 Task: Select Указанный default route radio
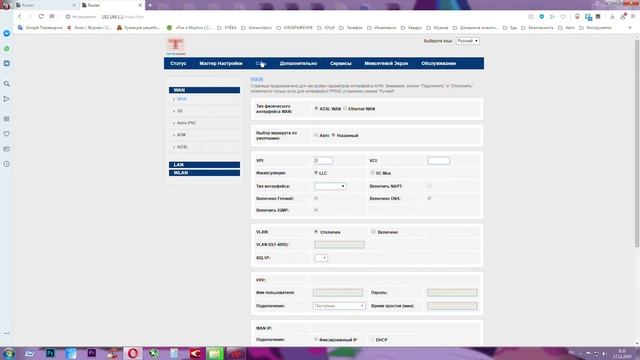click(333, 135)
